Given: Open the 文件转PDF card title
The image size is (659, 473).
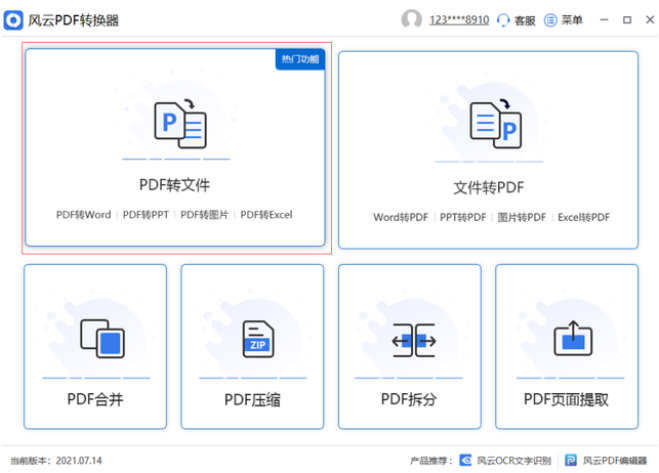Looking at the screenshot, I should 489,188.
